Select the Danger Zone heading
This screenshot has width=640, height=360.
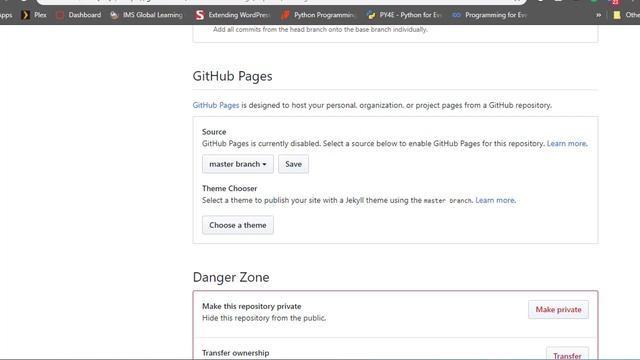(231, 277)
